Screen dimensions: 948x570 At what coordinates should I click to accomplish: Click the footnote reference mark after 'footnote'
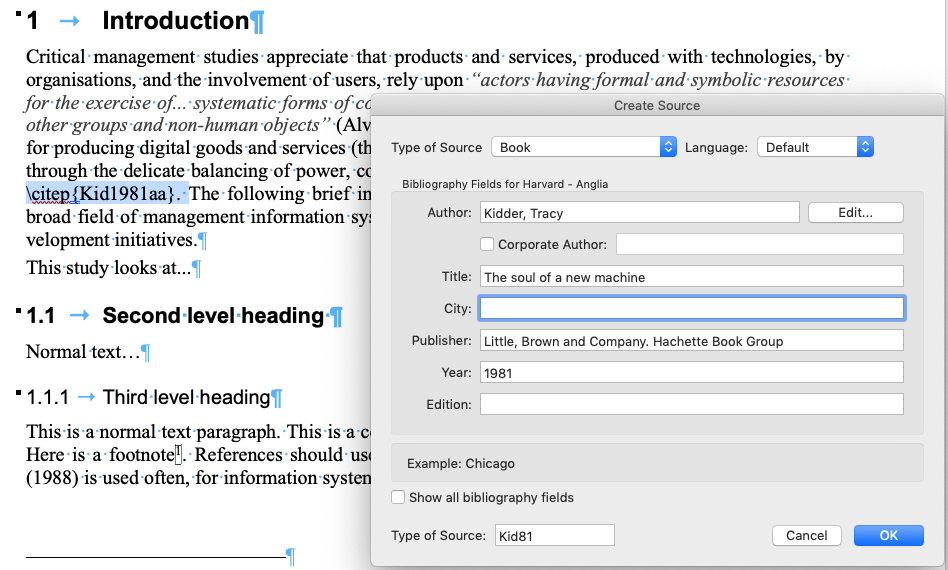(x=178, y=453)
